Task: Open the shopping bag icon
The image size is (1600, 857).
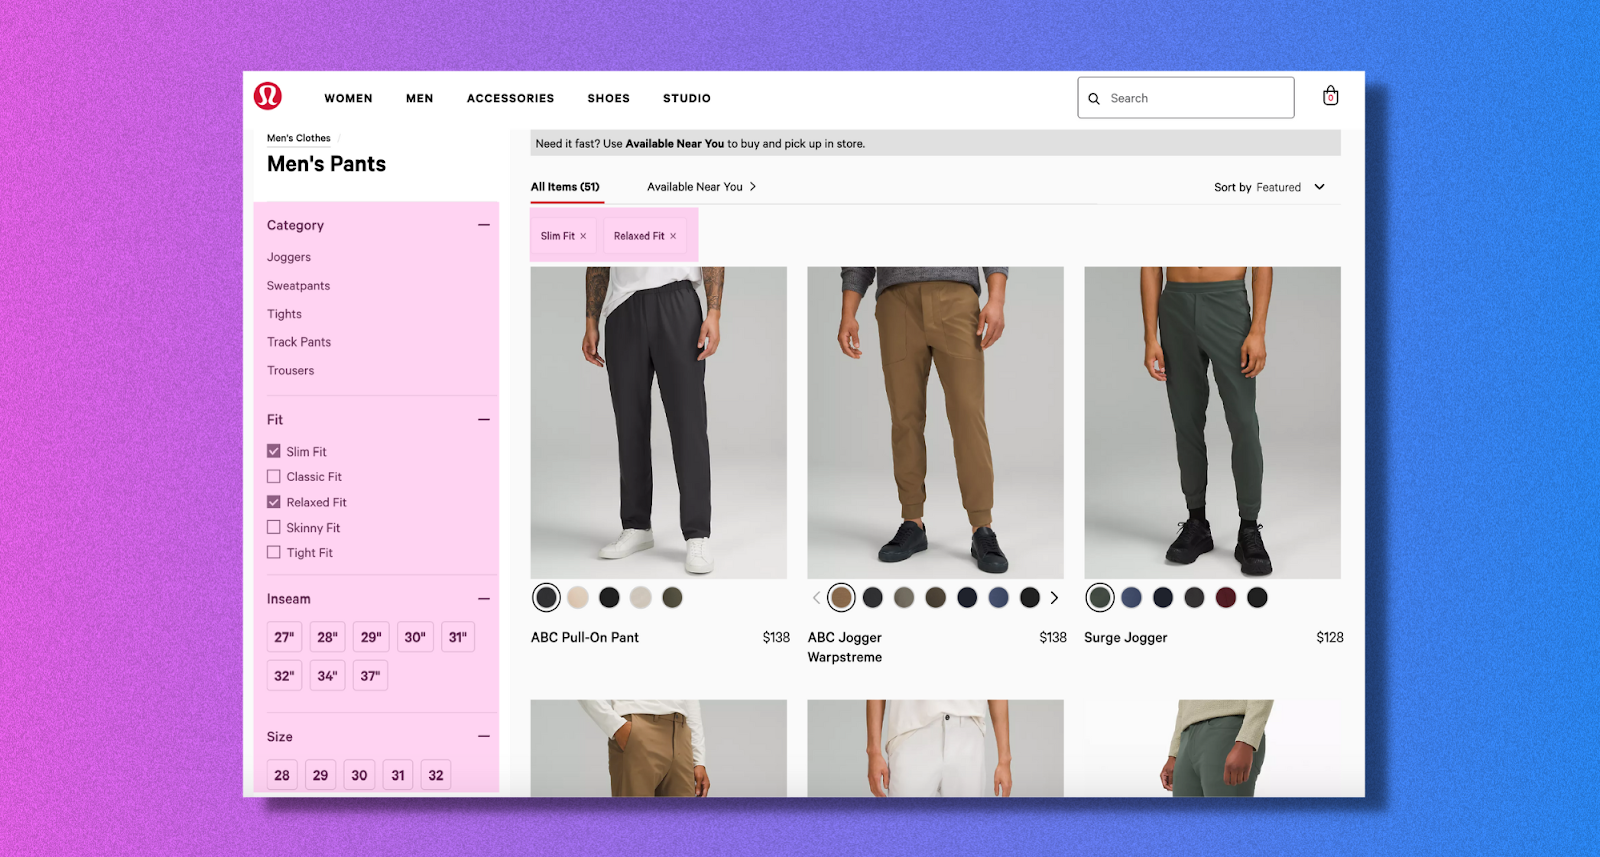Action: tap(1330, 96)
